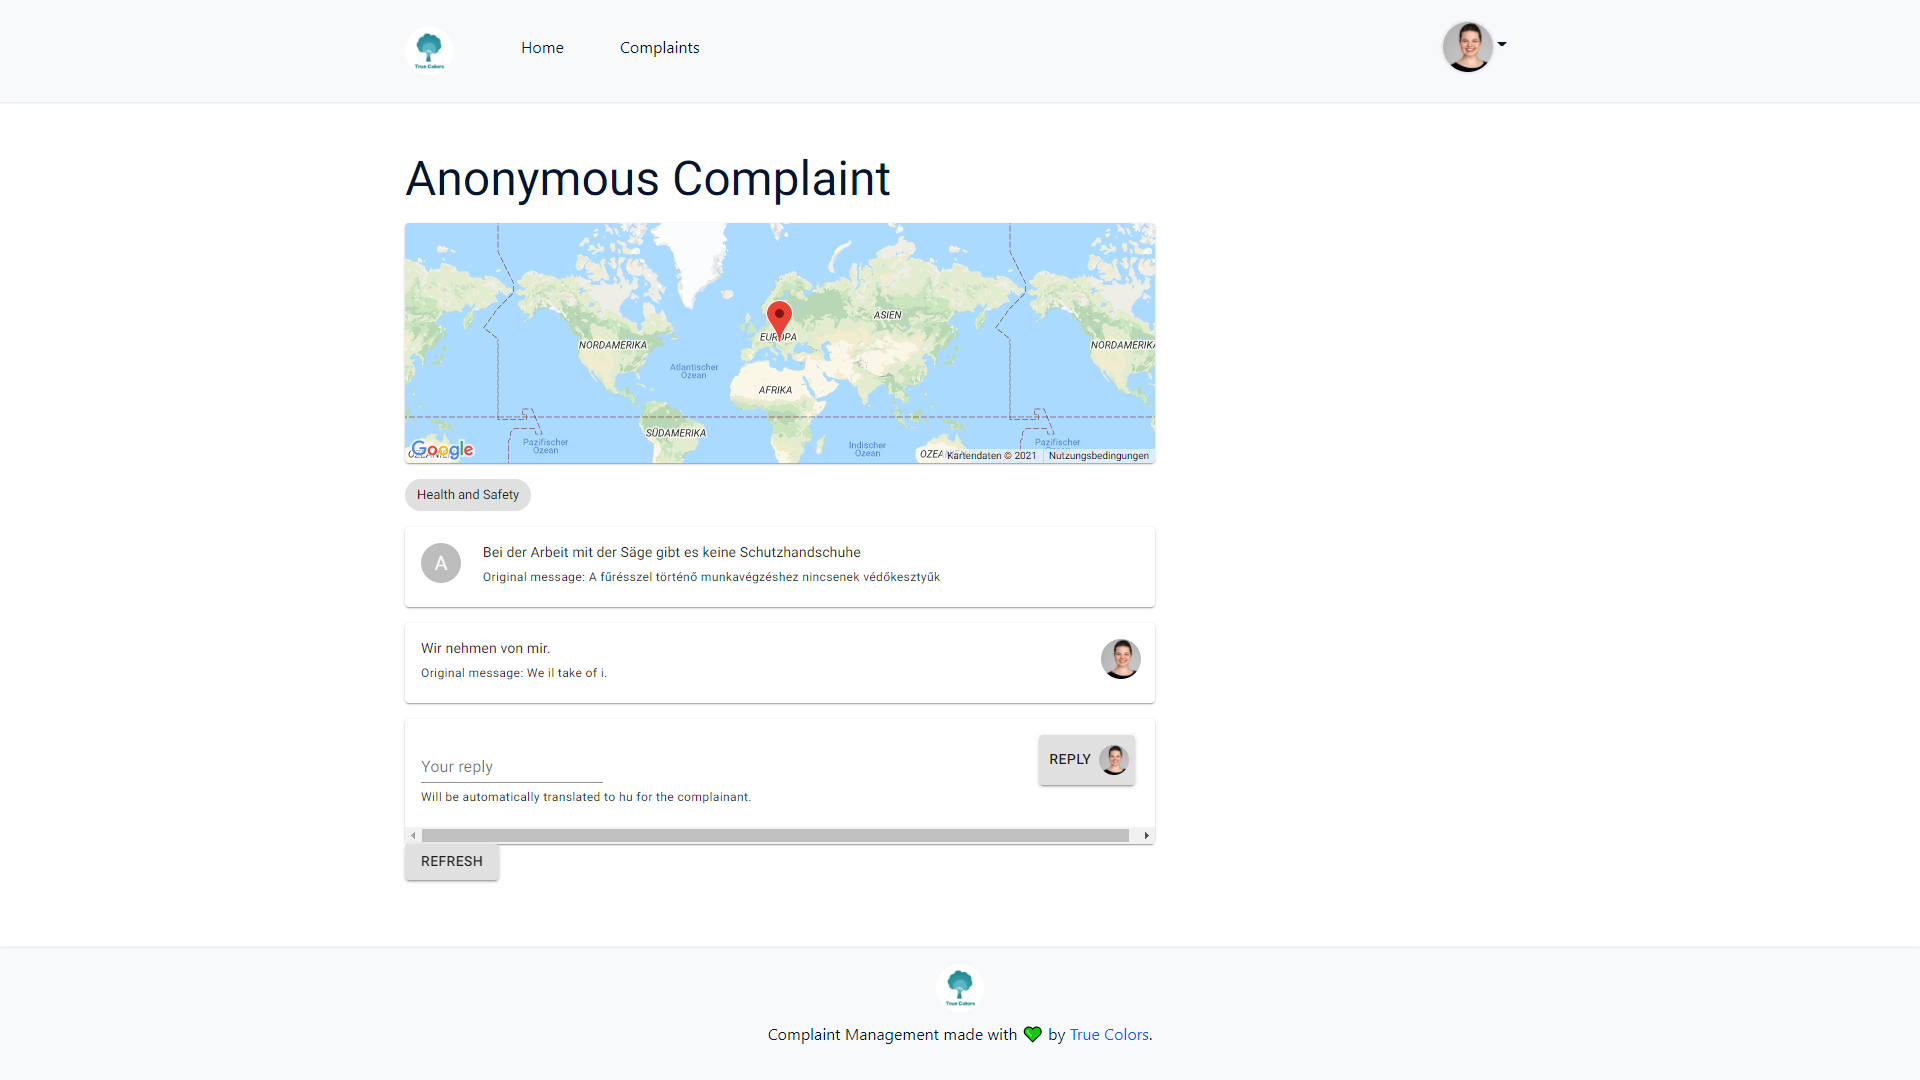Image resolution: width=1920 pixels, height=1080 pixels.
Task: Click the True Colors tree logo in header
Action: (429, 49)
